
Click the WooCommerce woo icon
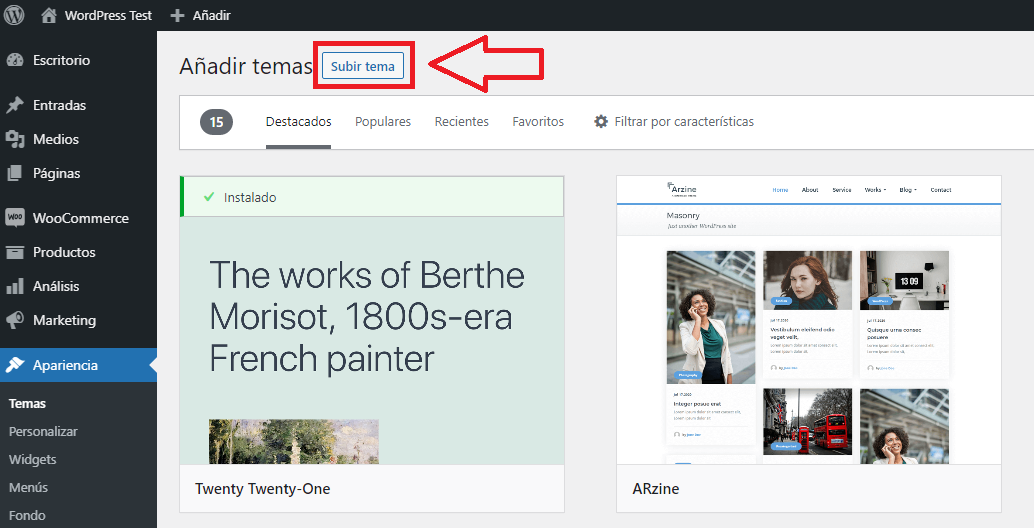click(x=15, y=218)
